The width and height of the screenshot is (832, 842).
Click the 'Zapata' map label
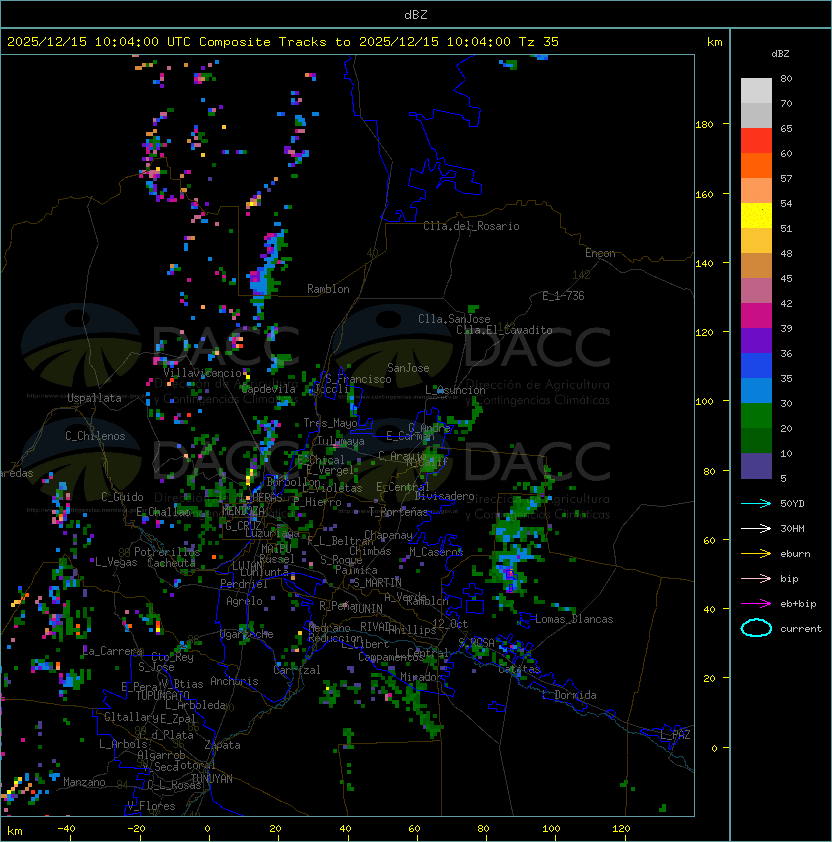[x=222, y=745]
